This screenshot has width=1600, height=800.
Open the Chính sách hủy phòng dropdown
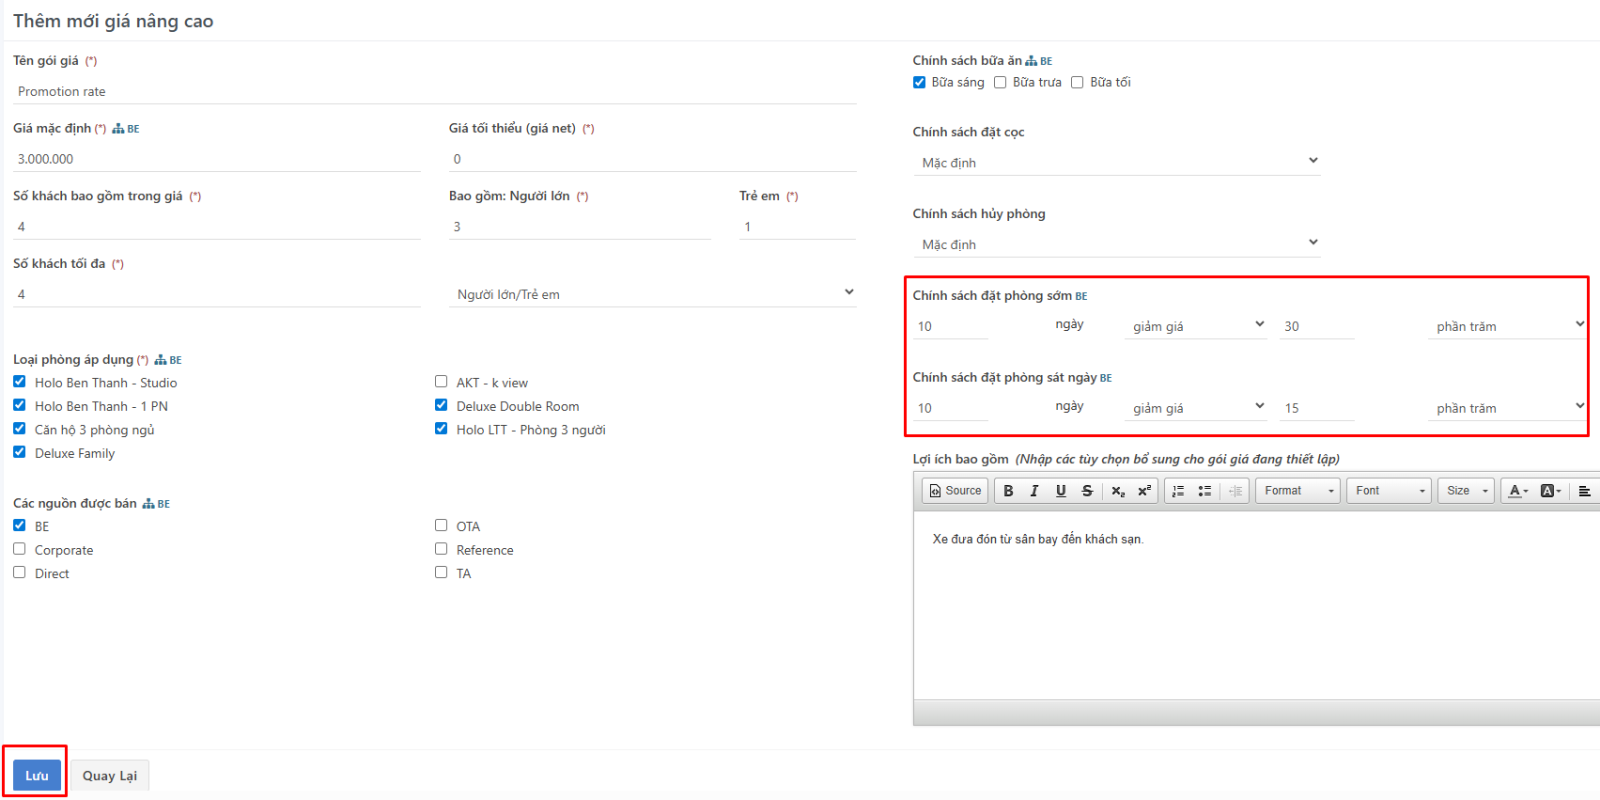tap(1117, 244)
